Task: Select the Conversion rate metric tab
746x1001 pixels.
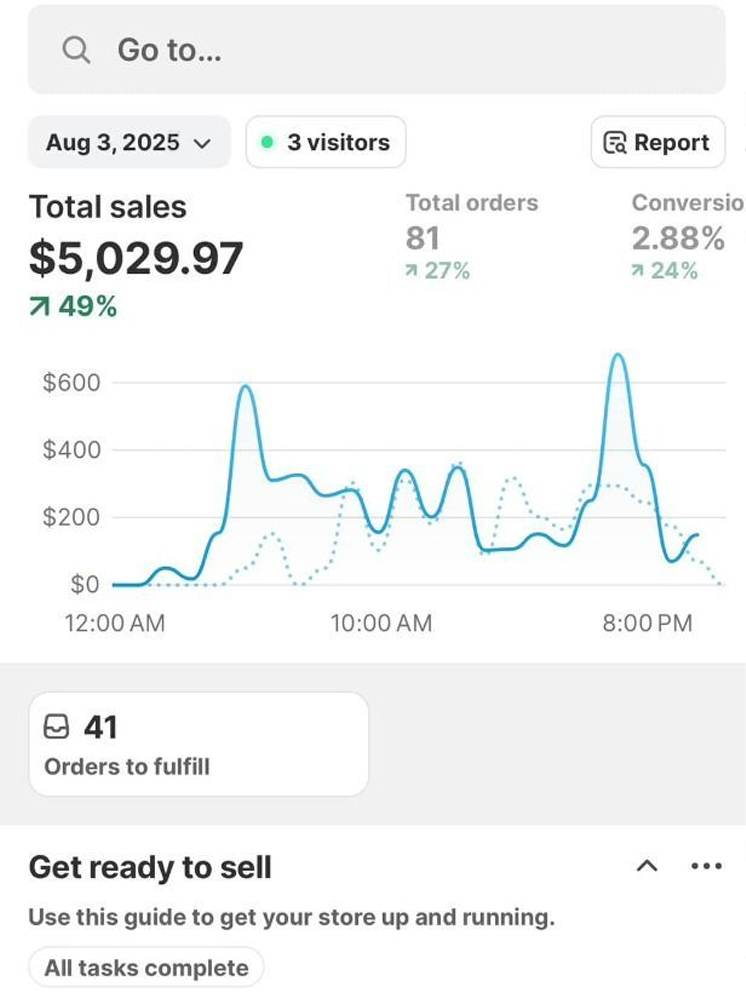Action: pyautogui.click(x=688, y=237)
